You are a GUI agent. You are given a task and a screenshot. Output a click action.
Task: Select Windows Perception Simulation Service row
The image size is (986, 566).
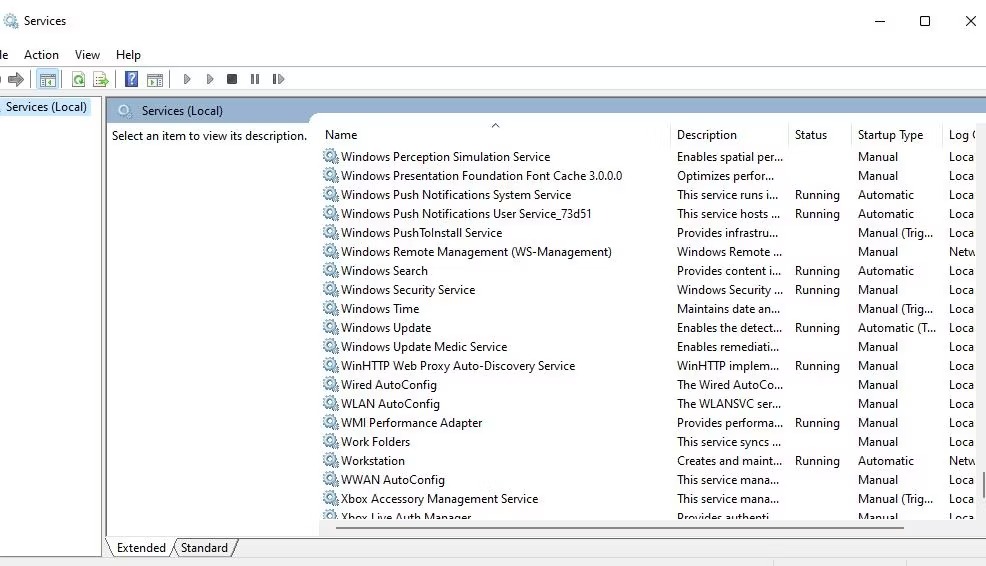point(445,157)
